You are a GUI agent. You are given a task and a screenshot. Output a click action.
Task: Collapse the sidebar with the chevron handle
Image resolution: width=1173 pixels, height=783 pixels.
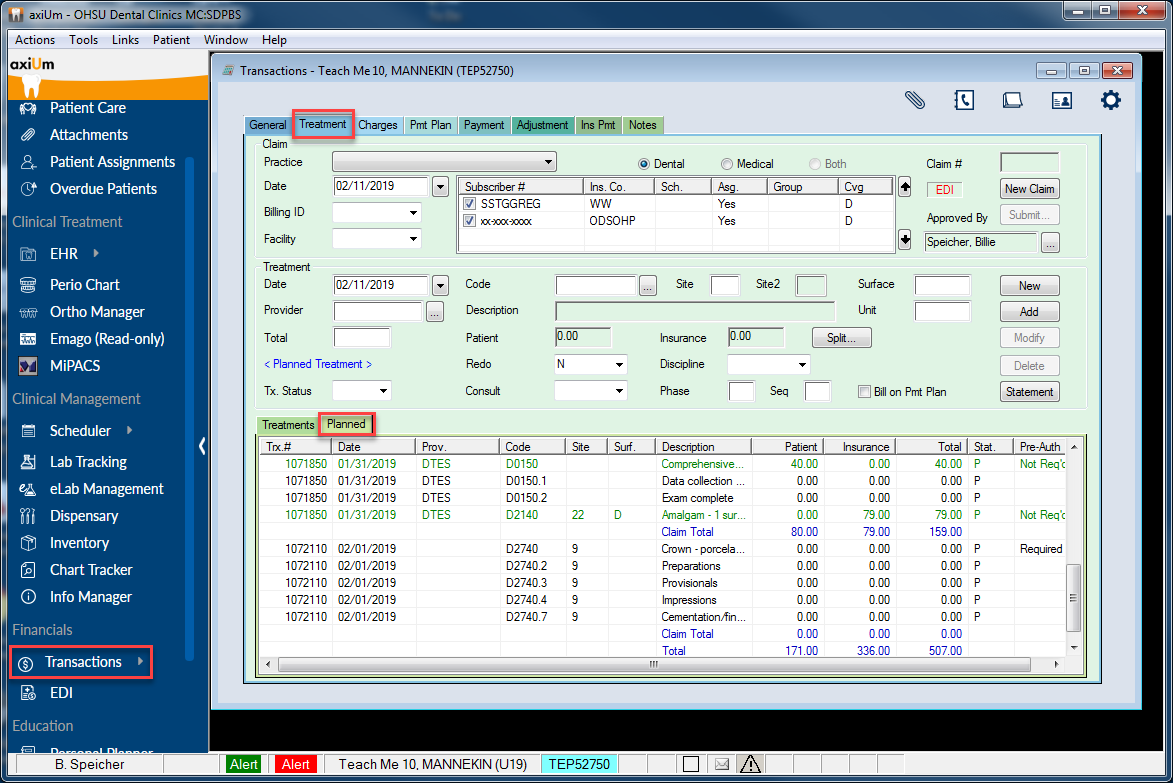pyautogui.click(x=202, y=446)
